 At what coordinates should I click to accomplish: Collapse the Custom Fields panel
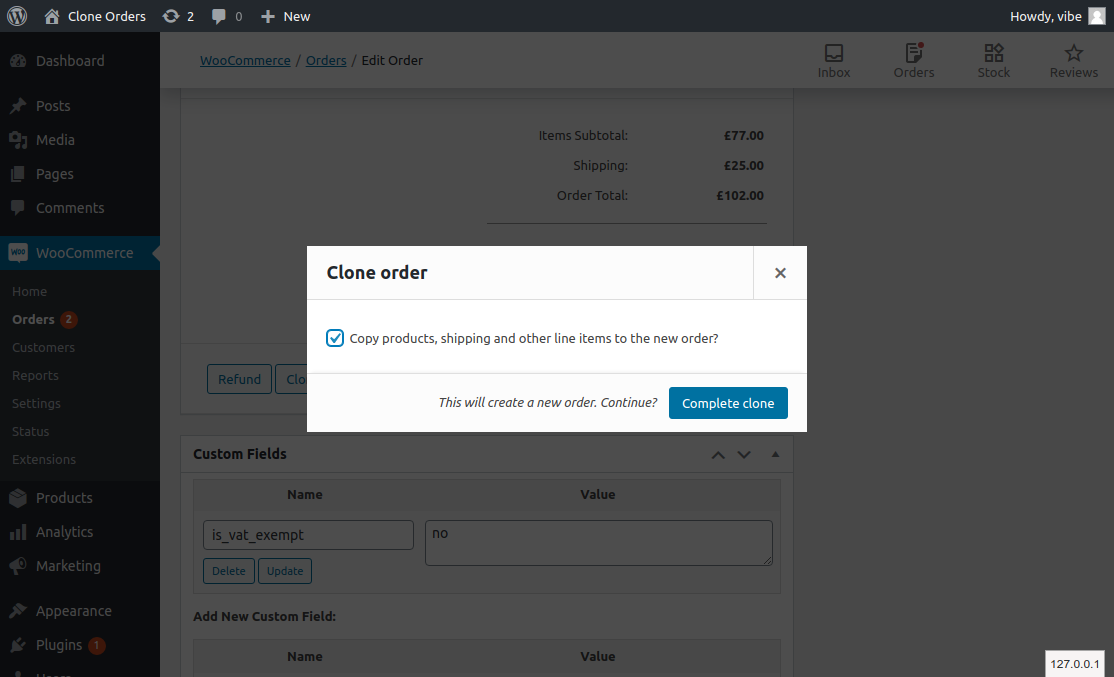pyautogui.click(x=775, y=454)
